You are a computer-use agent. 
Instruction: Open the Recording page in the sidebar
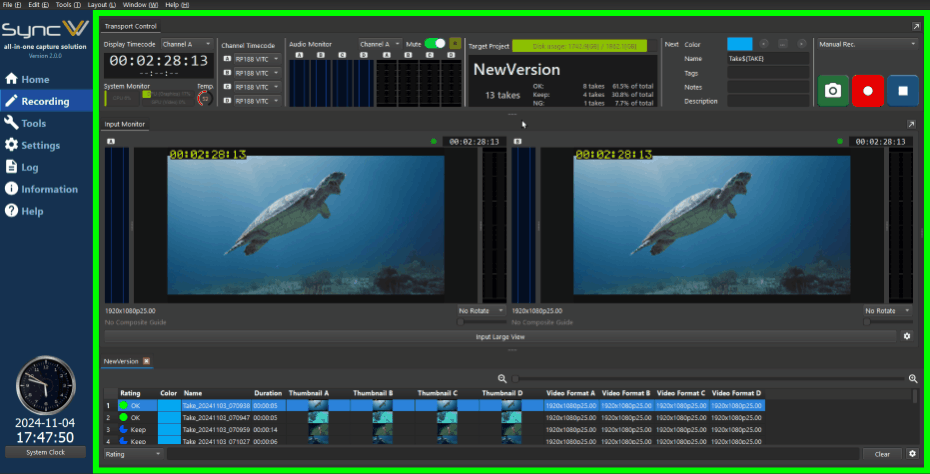(46, 101)
